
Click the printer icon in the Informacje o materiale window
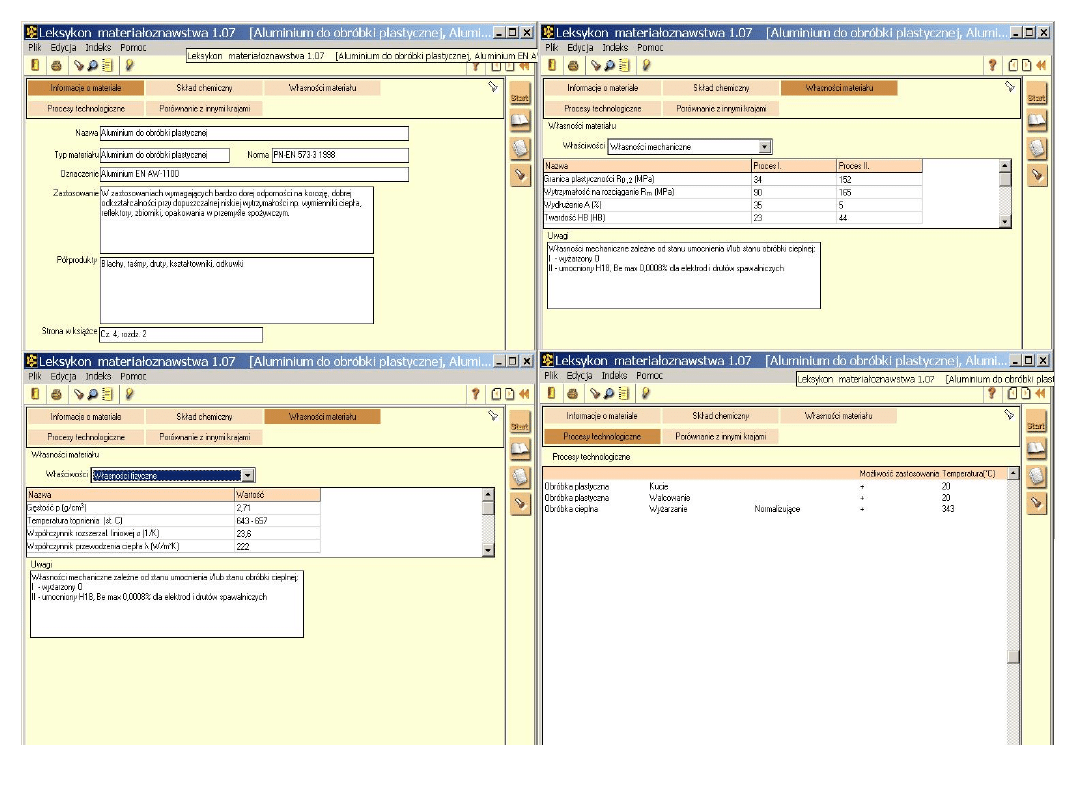[x=57, y=65]
